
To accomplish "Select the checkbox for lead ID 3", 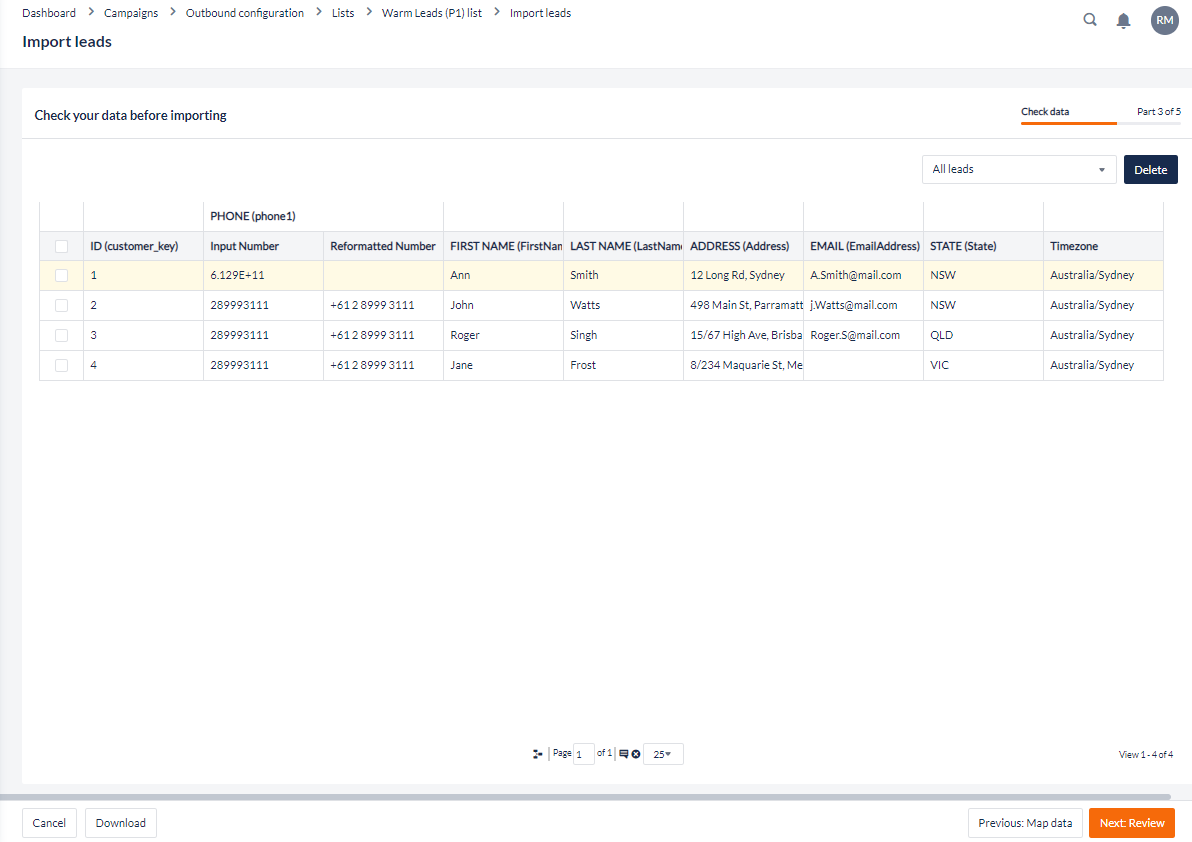I will 62,335.
